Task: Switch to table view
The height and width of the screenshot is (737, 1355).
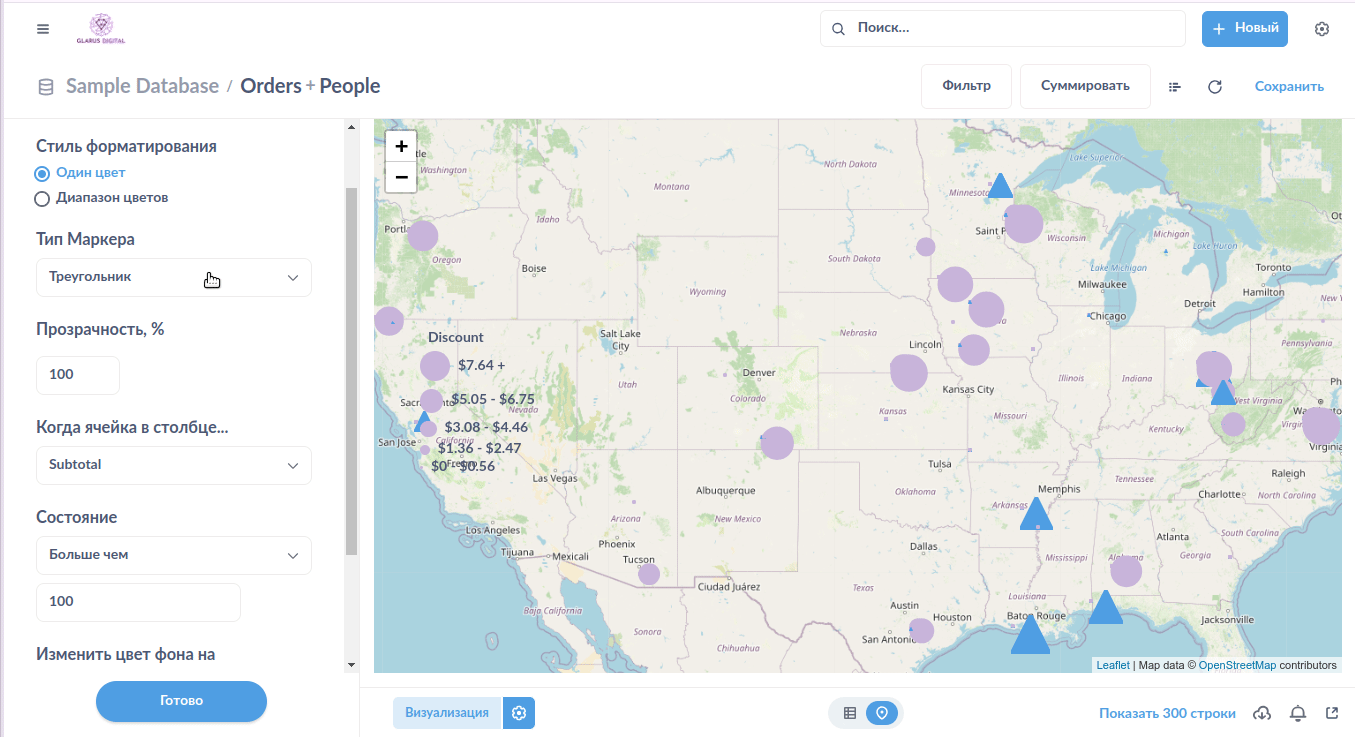Action: 850,713
